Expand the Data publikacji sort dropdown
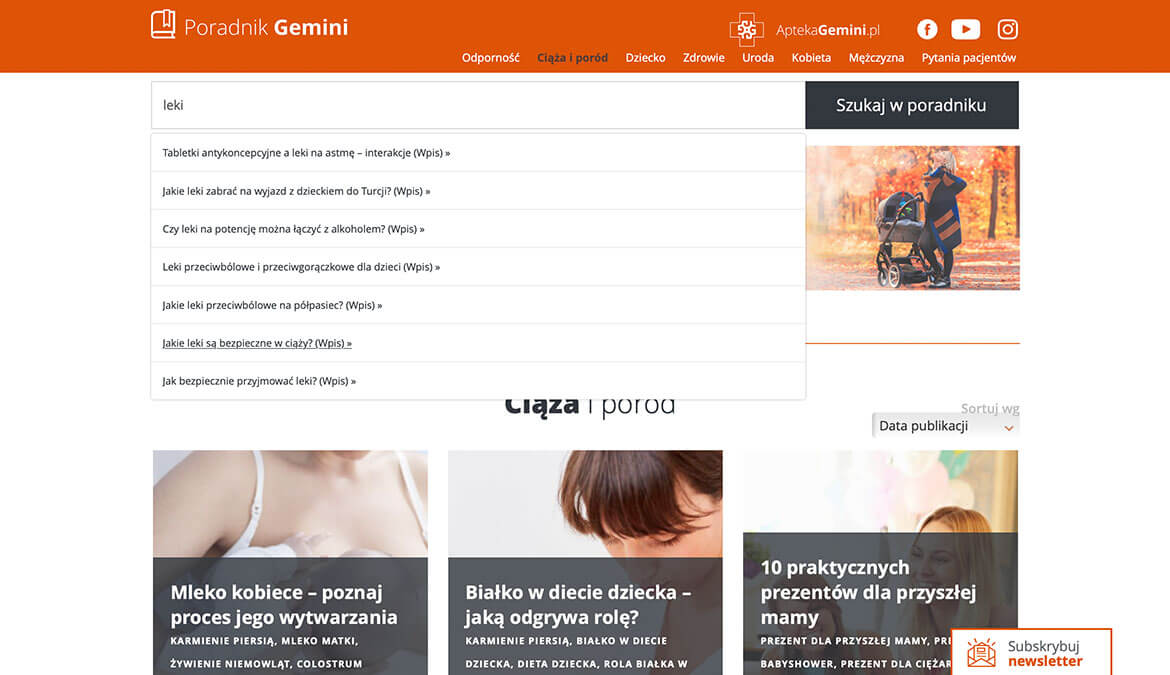 point(945,426)
